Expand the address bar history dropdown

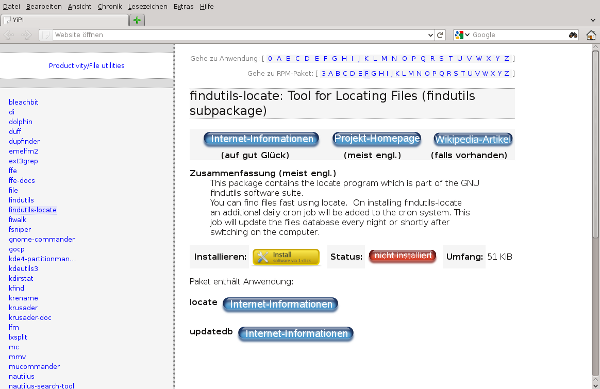pos(430,35)
